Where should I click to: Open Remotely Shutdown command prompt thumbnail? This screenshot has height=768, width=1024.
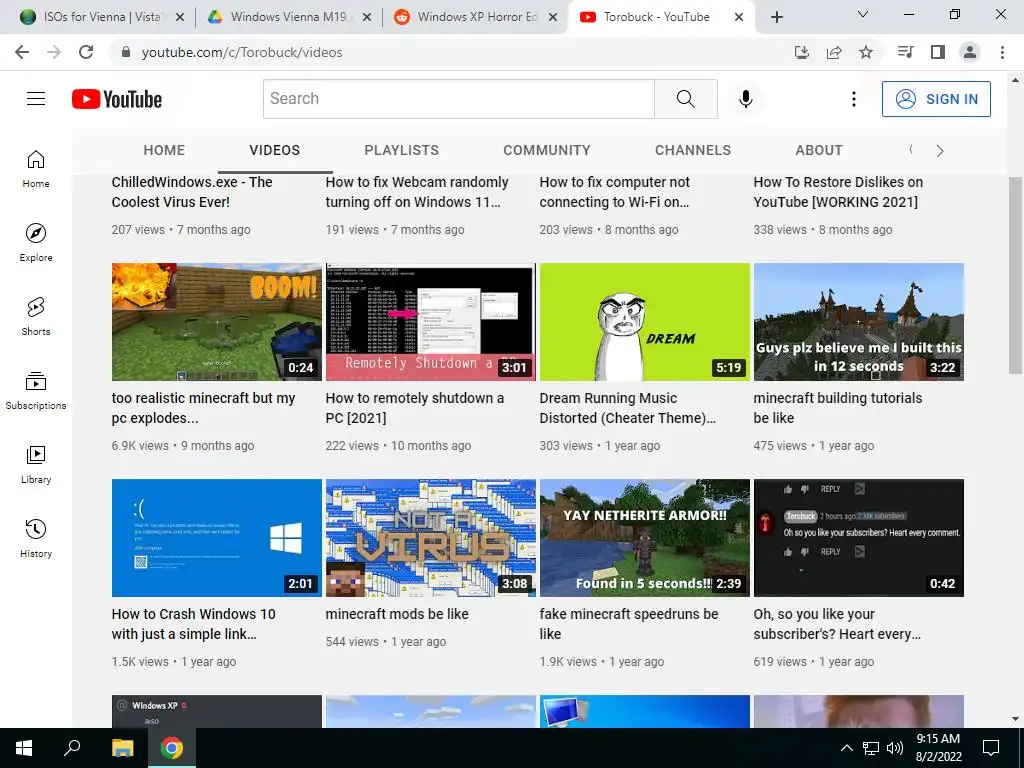431,322
